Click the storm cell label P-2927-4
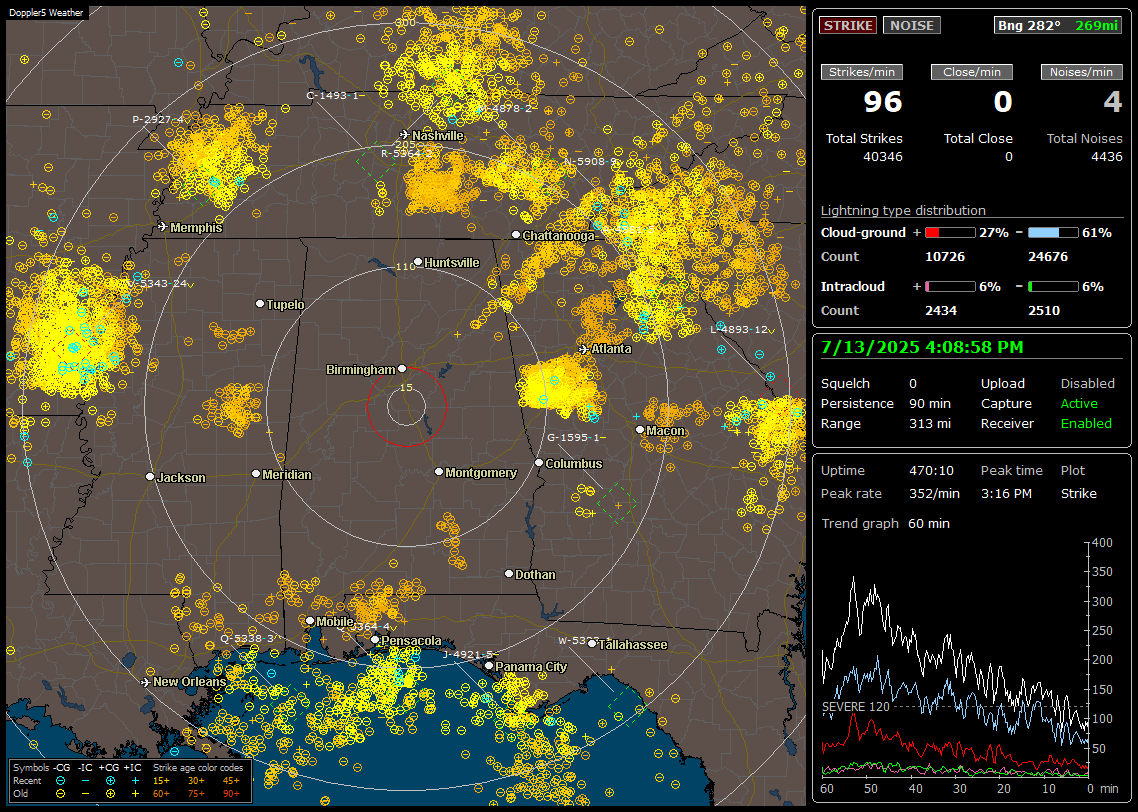 pyautogui.click(x=157, y=119)
